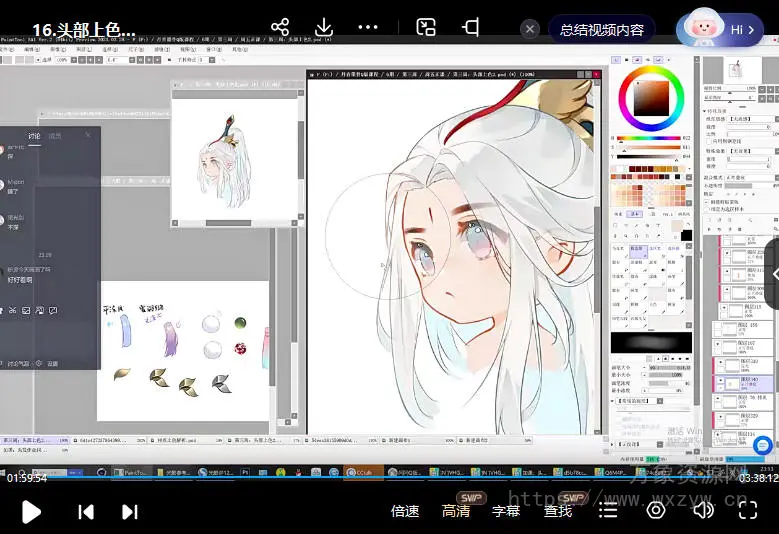Click the blue chat bubble icon
The width and height of the screenshot is (779, 534).
click(763, 444)
